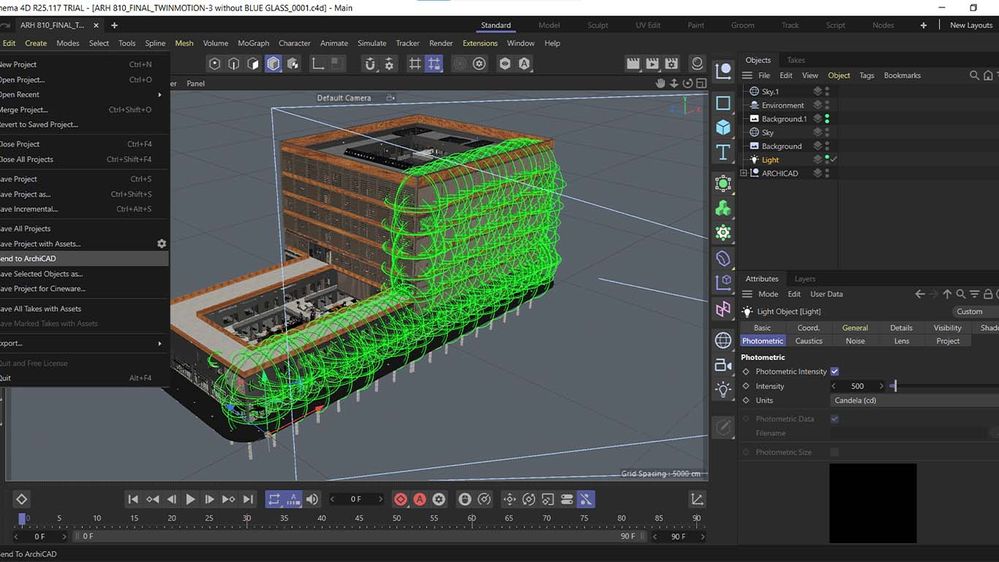Click the keyframe diamond icon near timeline

point(21,500)
